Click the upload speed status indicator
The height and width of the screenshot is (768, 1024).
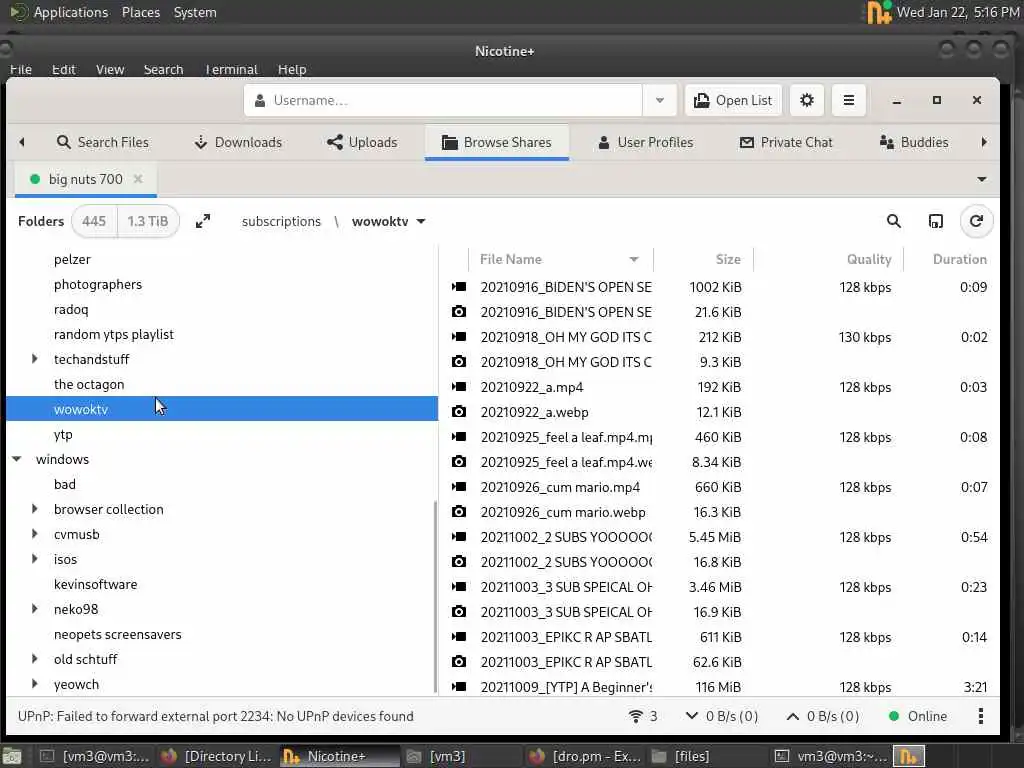pyautogui.click(x=822, y=716)
